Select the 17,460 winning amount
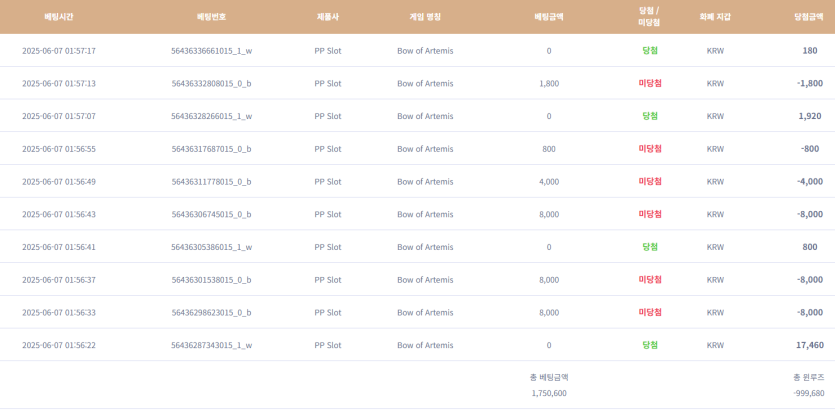Image resolution: width=835 pixels, height=413 pixels. click(809, 345)
